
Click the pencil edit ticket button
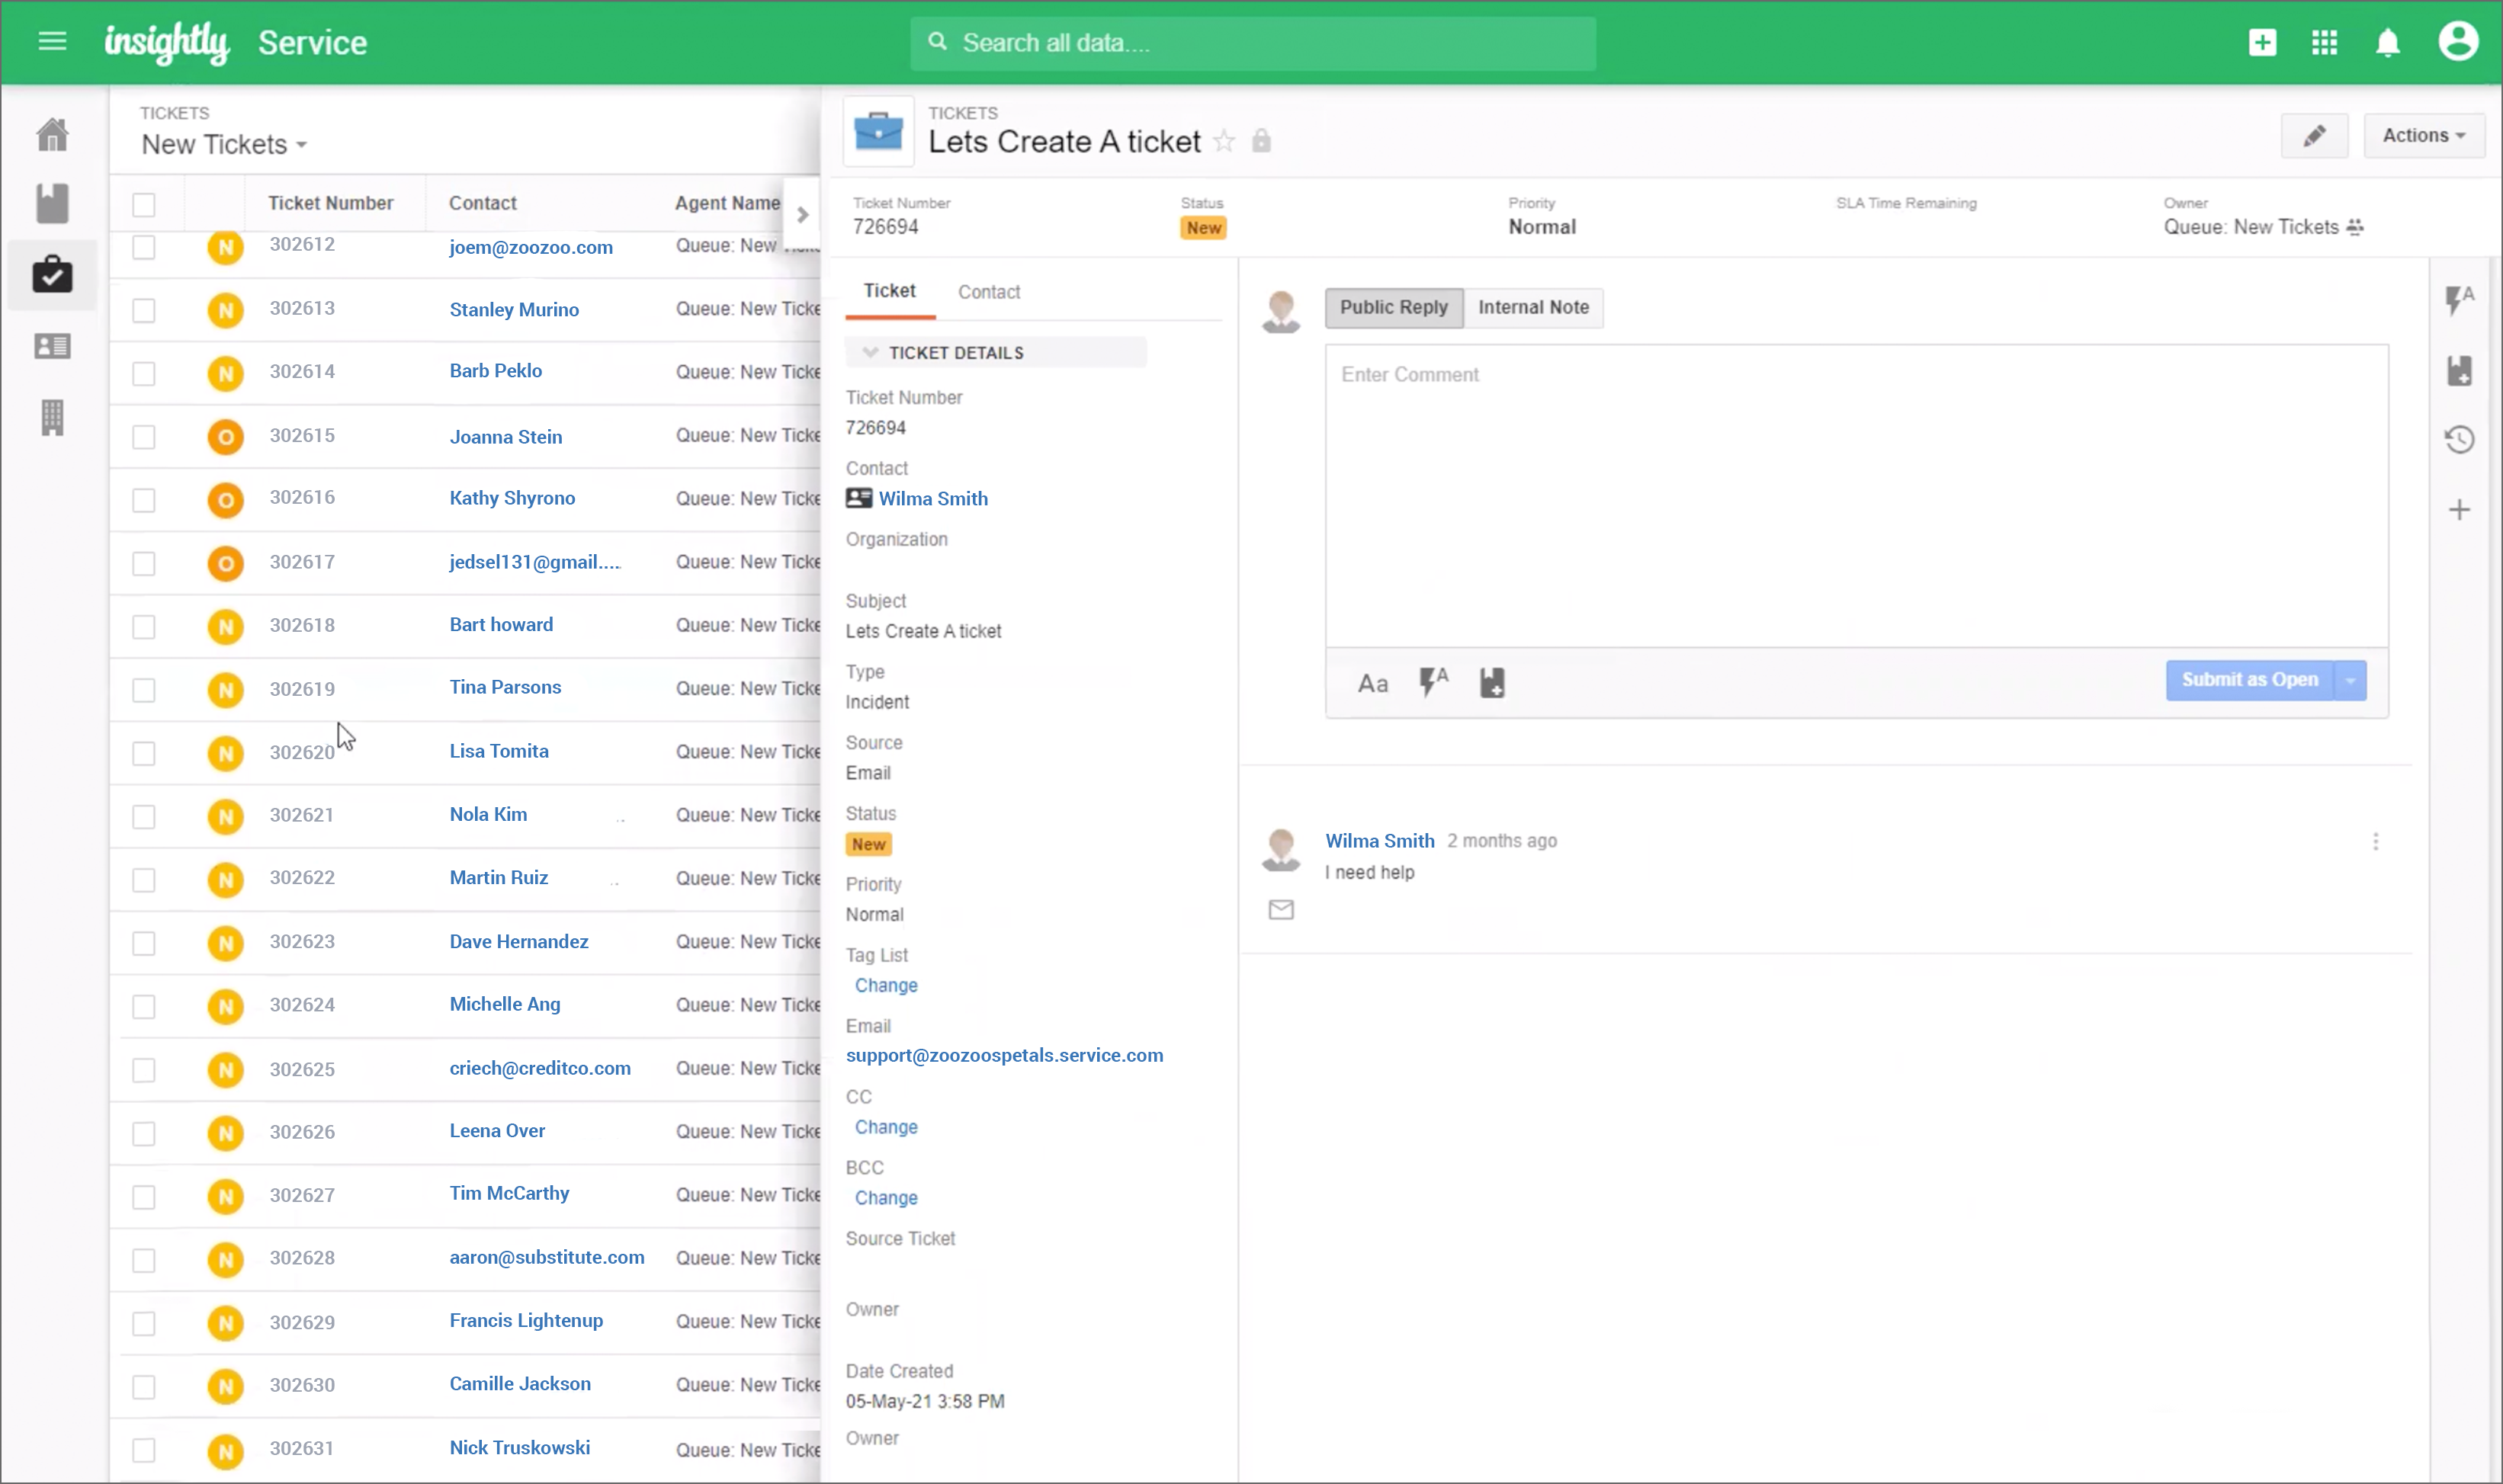tap(2314, 136)
